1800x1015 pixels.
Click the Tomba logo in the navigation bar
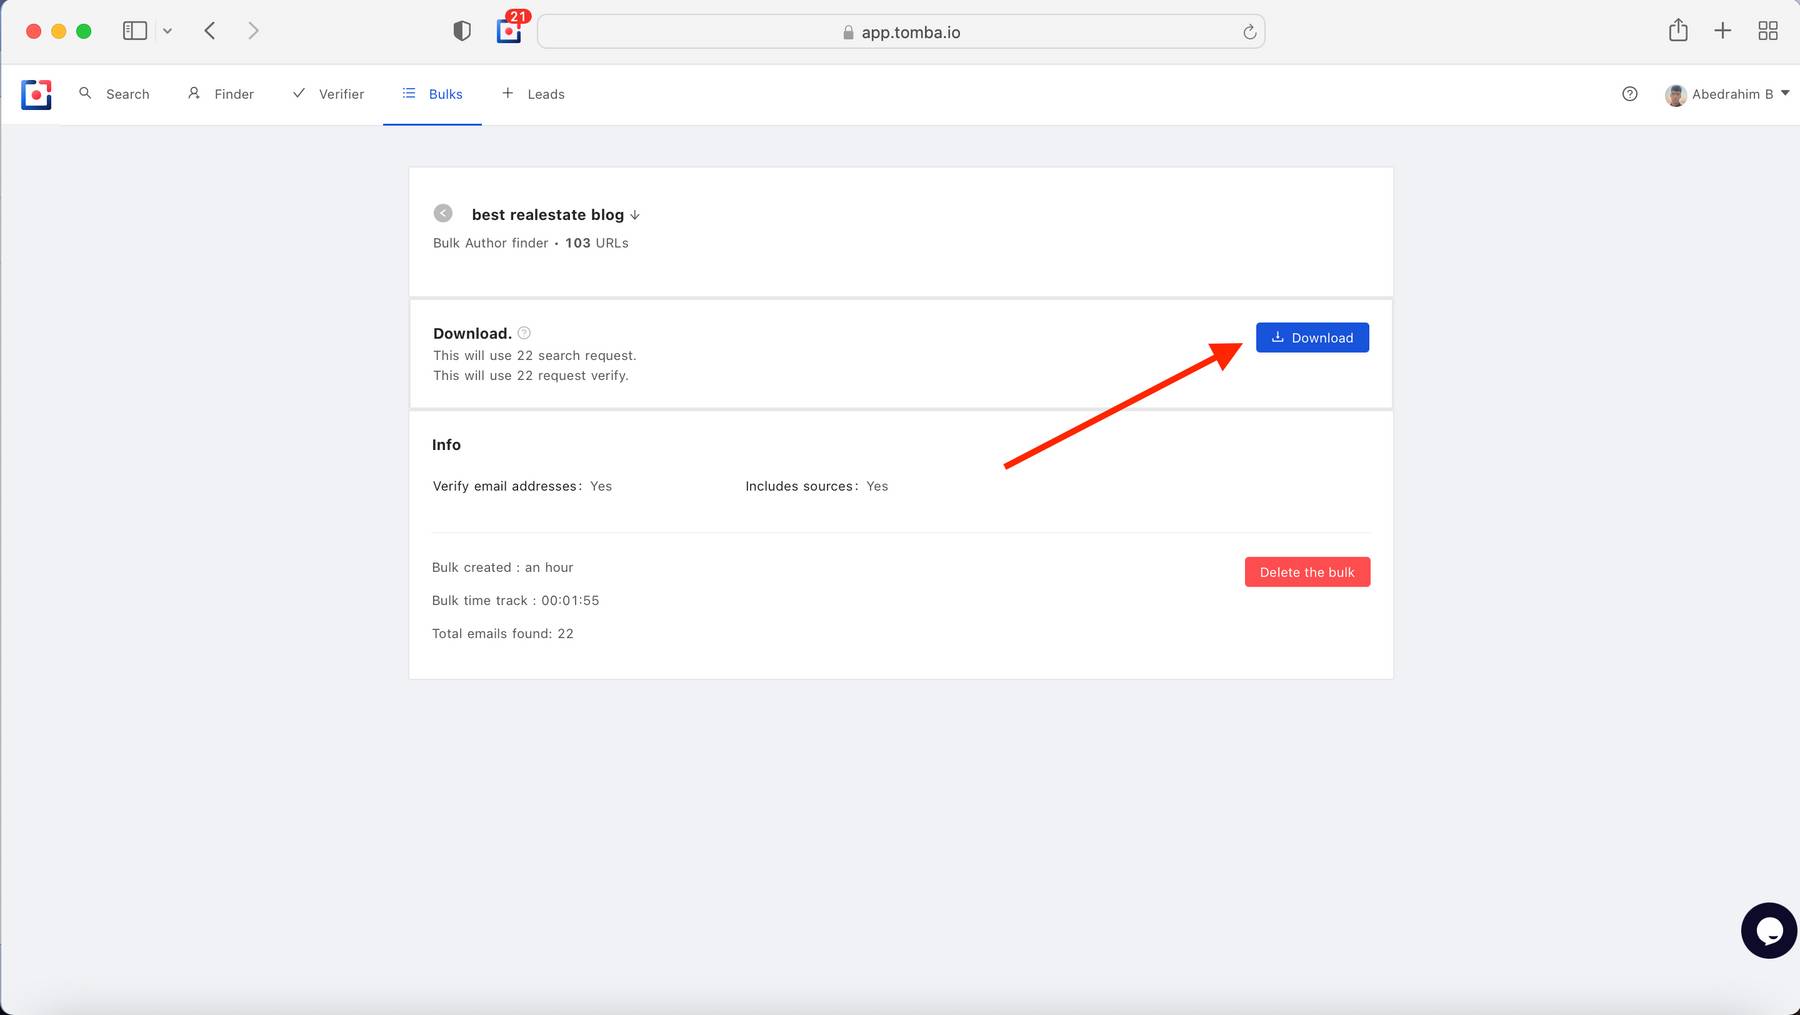tap(36, 94)
